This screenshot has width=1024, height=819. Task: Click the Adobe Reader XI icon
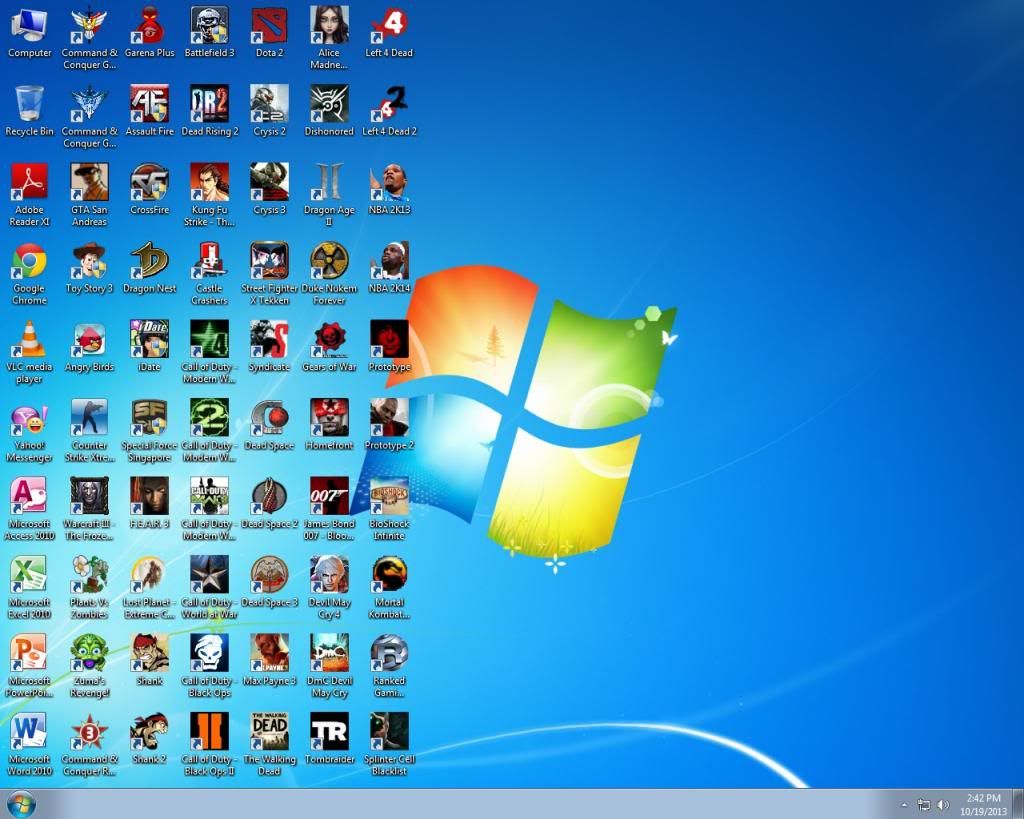click(x=29, y=195)
